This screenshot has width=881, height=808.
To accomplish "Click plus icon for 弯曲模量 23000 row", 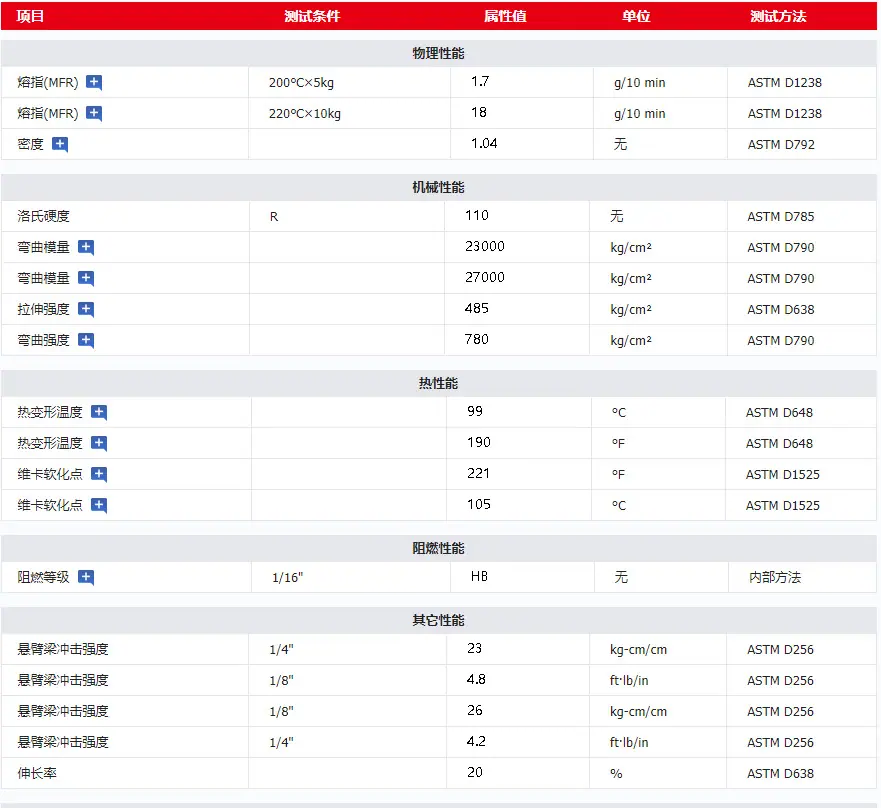I will click(85, 247).
